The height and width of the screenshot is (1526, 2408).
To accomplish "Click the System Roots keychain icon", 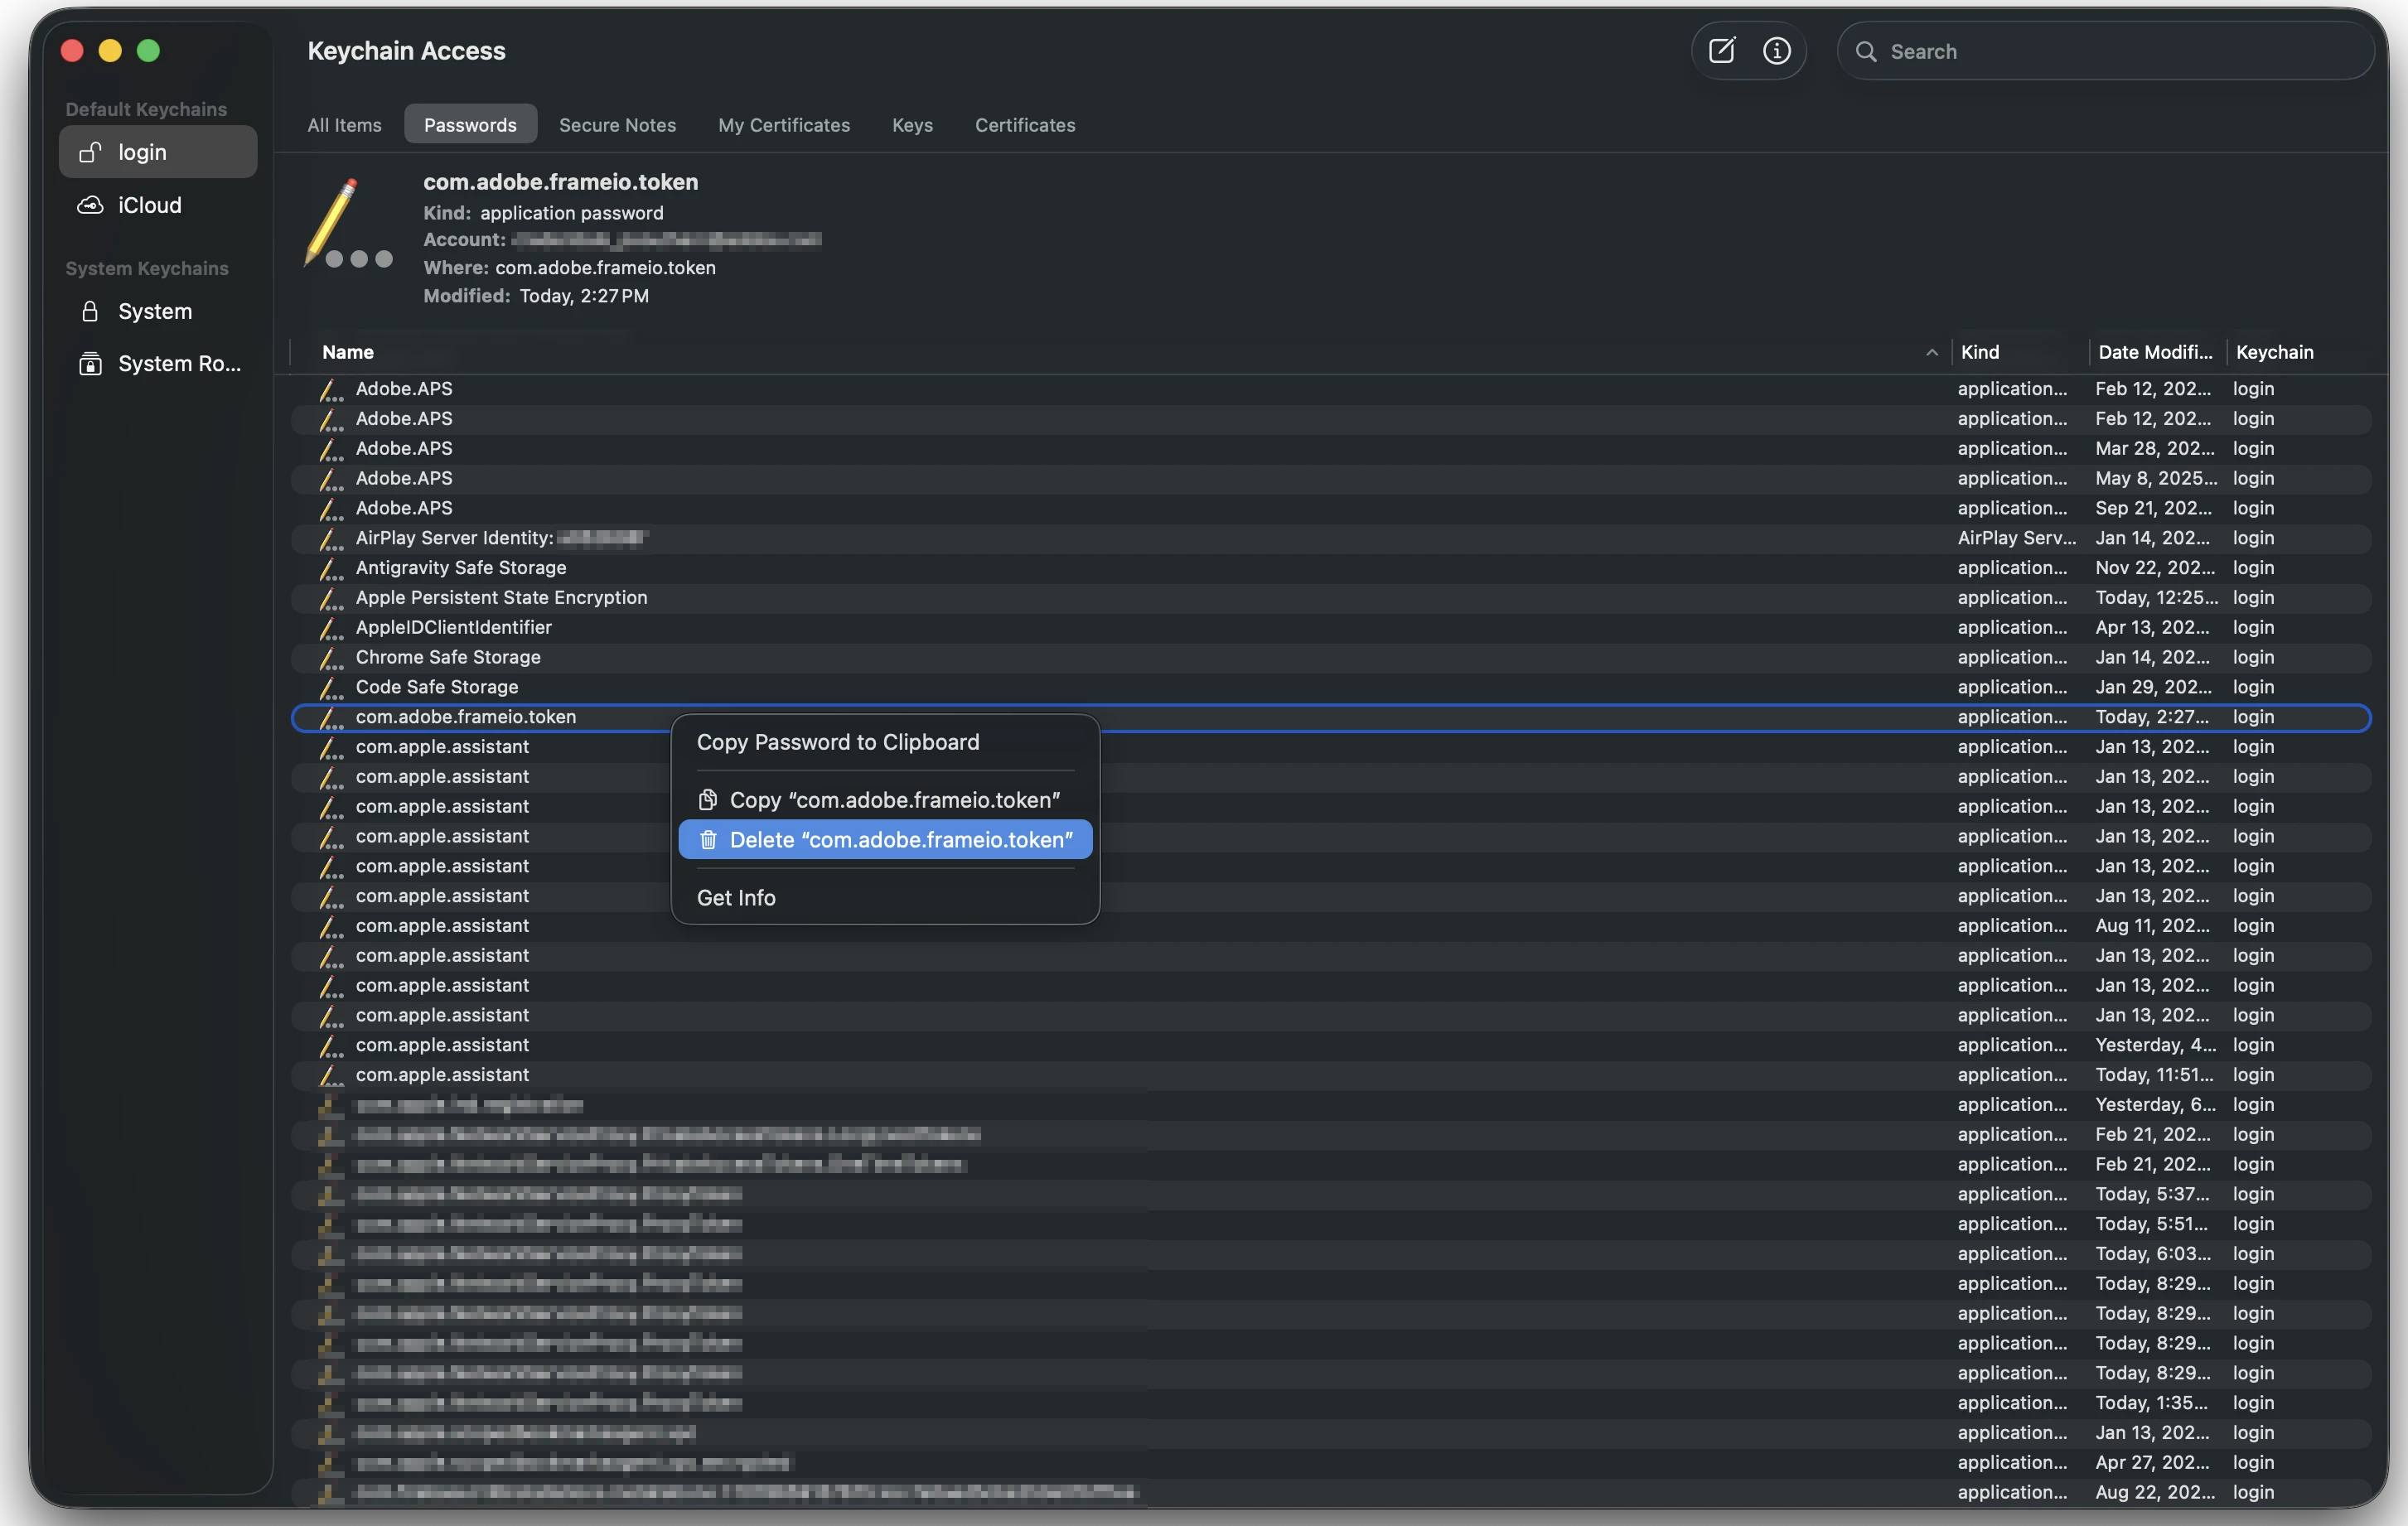I will (x=90, y=364).
